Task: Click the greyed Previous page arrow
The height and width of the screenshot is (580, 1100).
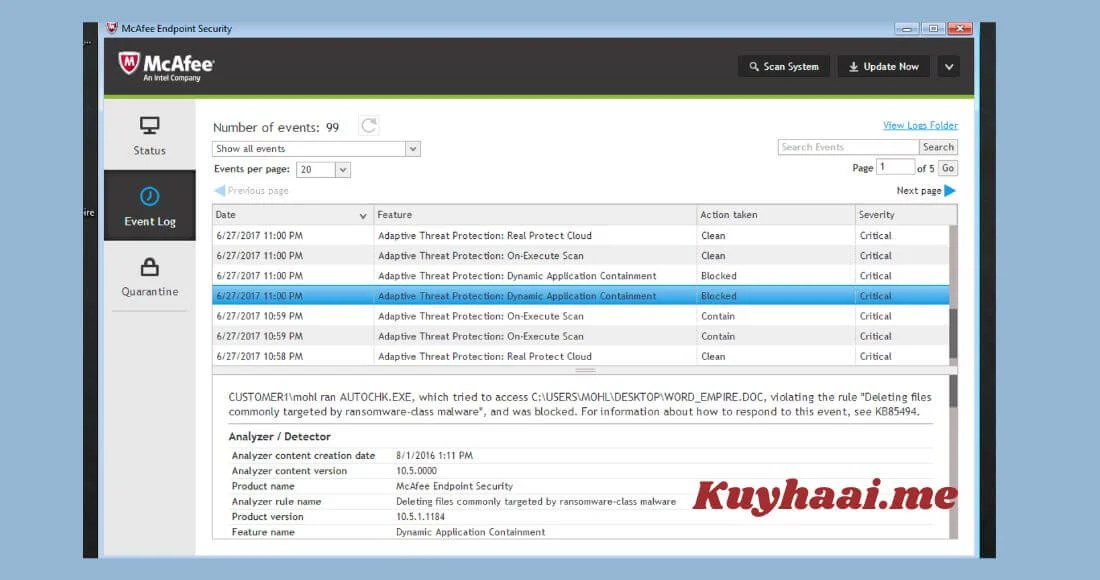Action: [x=220, y=190]
